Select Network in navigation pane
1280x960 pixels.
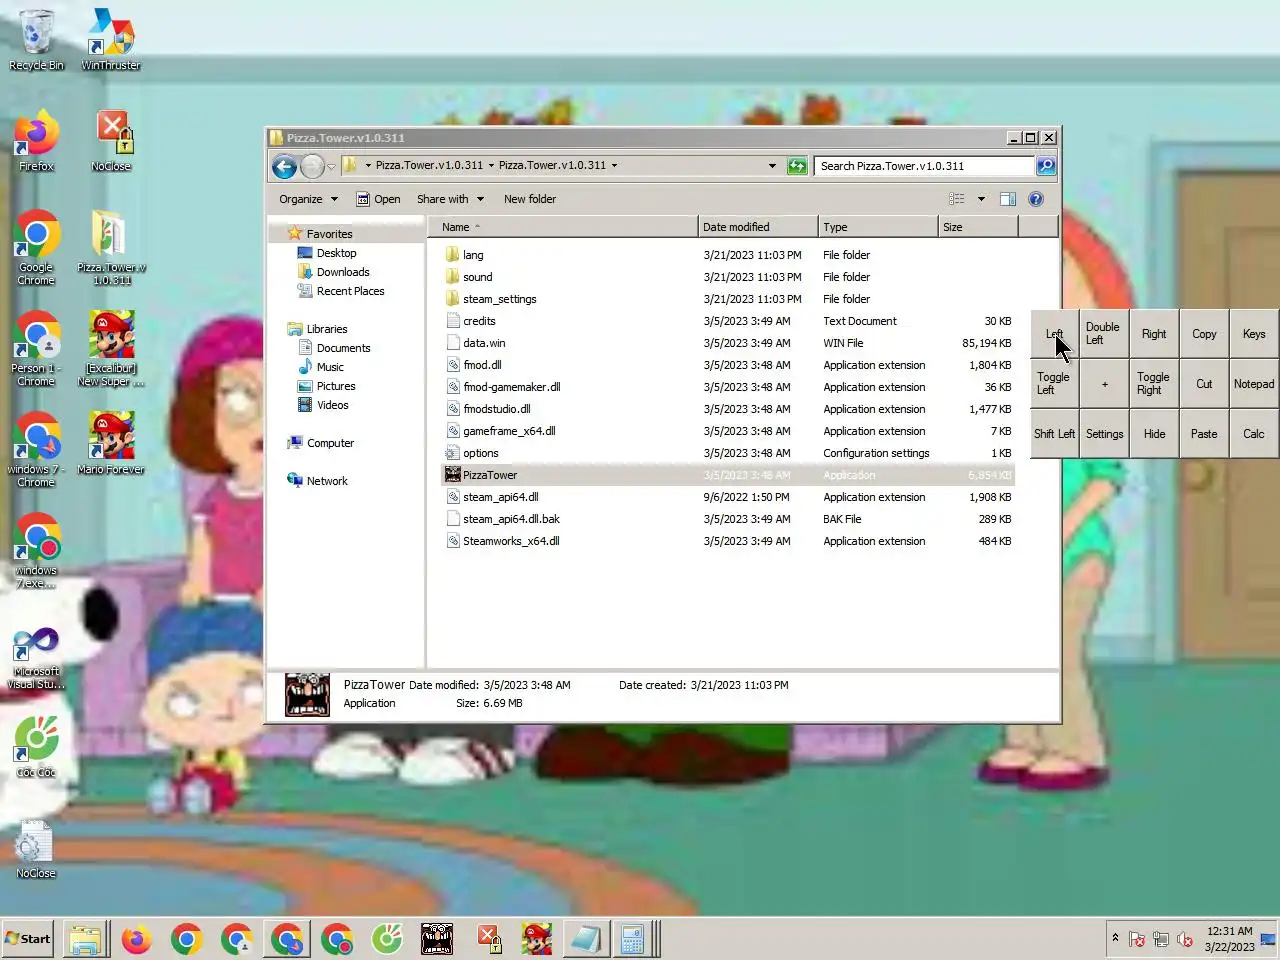327,481
